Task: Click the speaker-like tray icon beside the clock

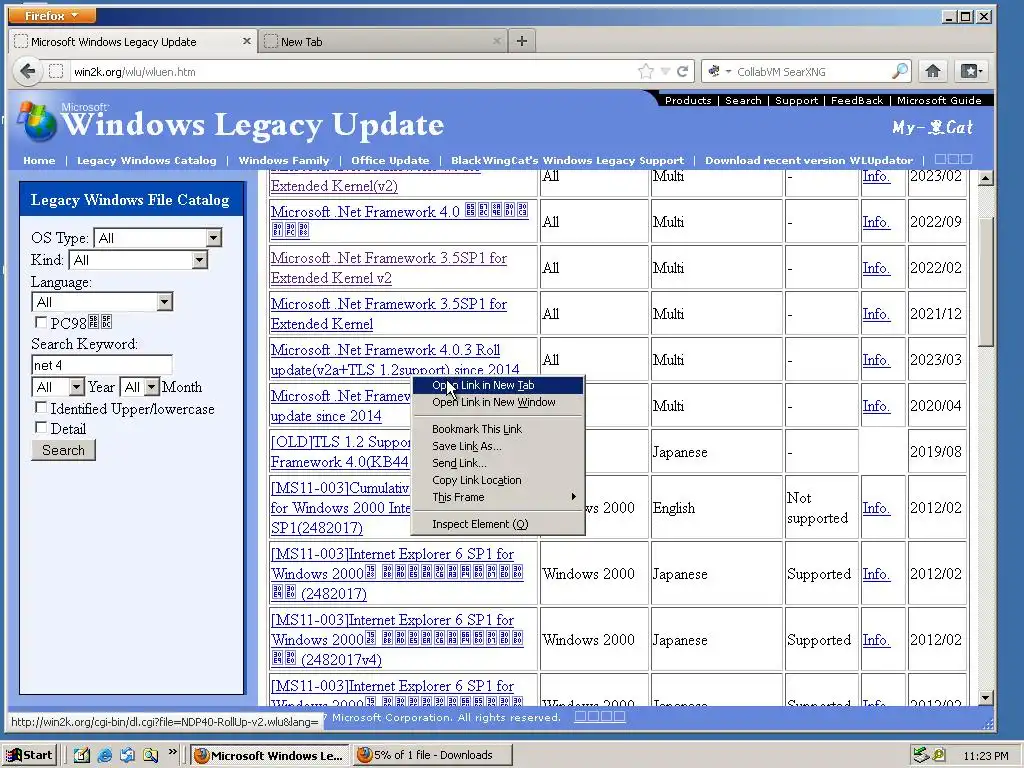Action: [939, 755]
